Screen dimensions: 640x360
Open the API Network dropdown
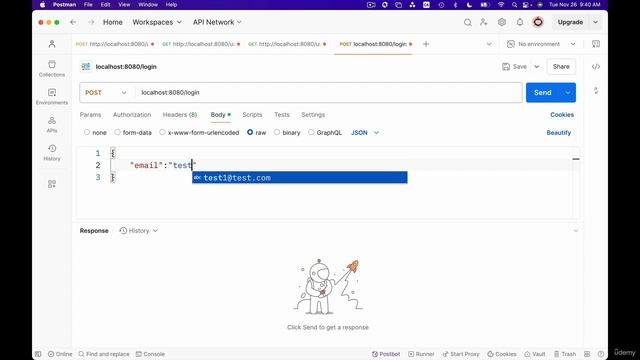tap(217, 22)
